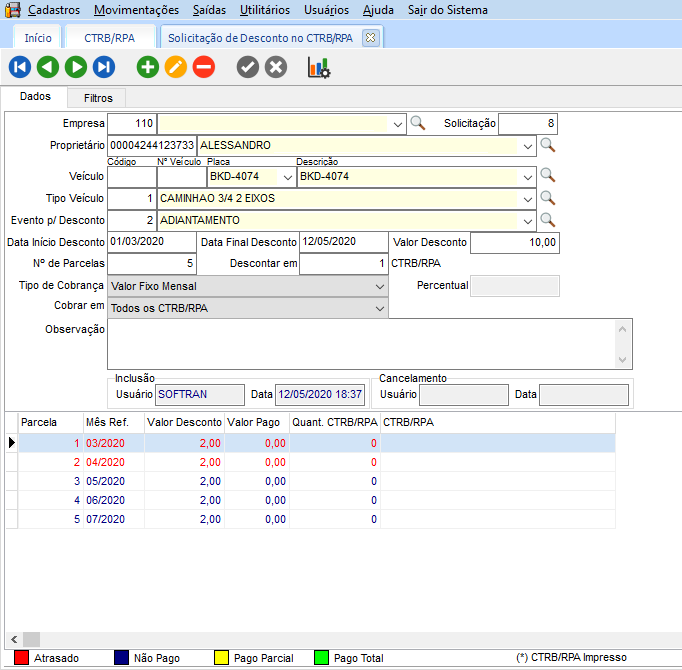This screenshot has width=682, height=670.
Task: Search Proprietário with magnifier icon
Action: (x=547, y=145)
